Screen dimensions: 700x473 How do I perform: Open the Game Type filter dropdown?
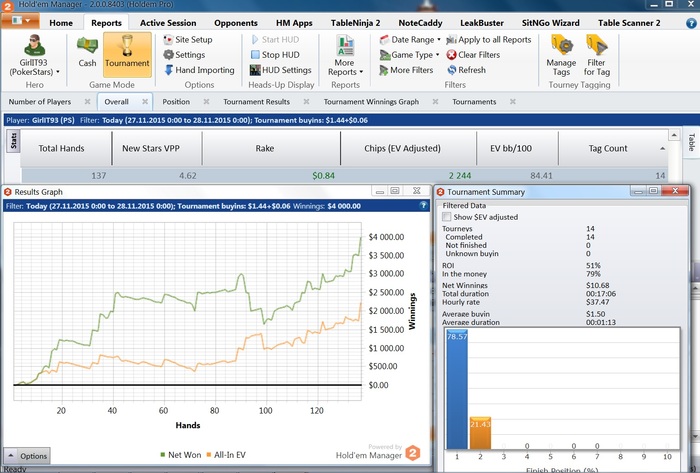pos(409,55)
